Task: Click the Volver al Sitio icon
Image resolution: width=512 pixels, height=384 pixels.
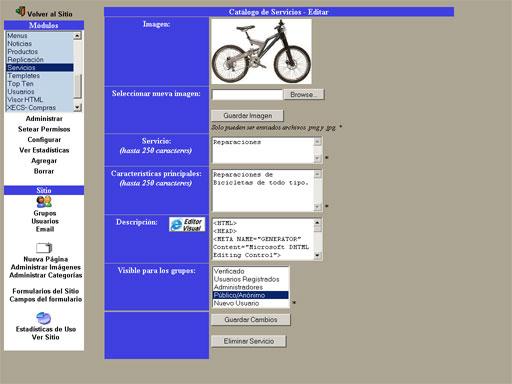Action: point(20,11)
